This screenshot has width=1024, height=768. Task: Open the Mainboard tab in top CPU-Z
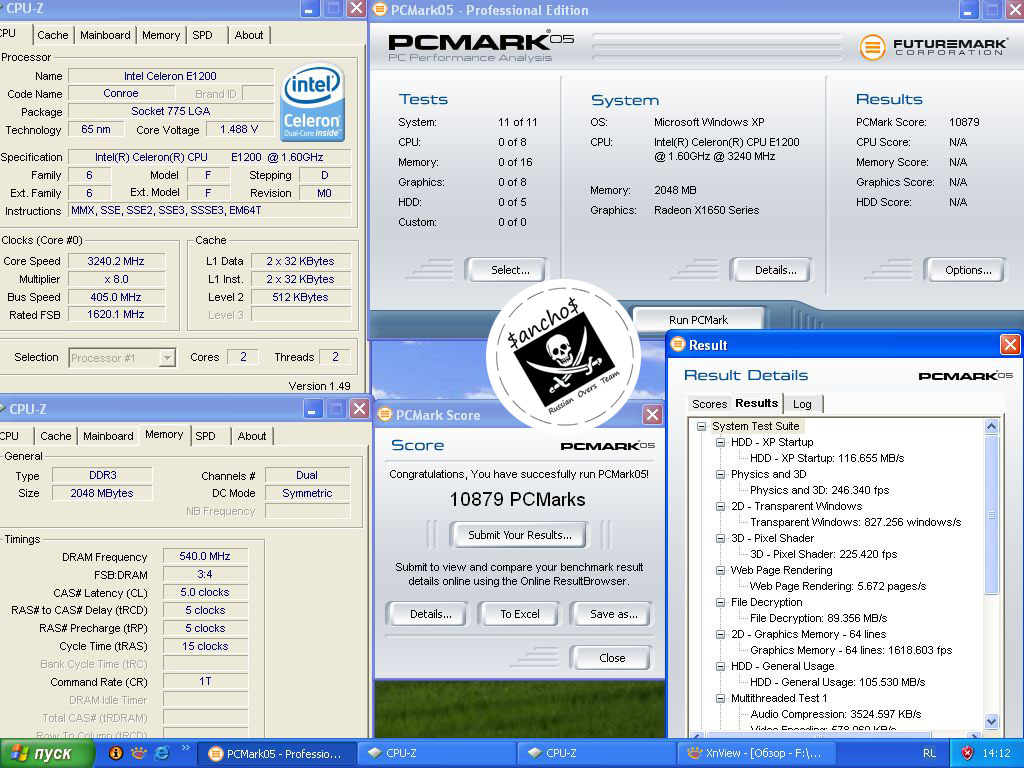105,35
